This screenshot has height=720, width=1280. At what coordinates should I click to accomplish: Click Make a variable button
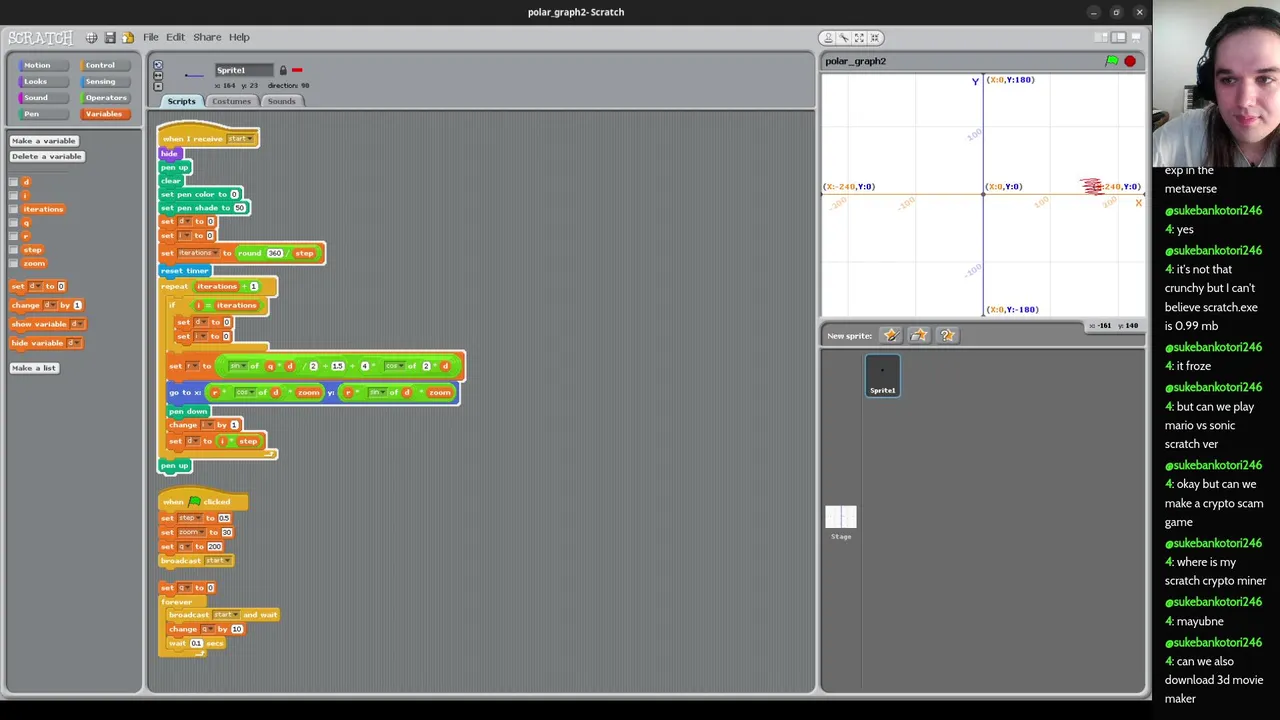click(44, 141)
